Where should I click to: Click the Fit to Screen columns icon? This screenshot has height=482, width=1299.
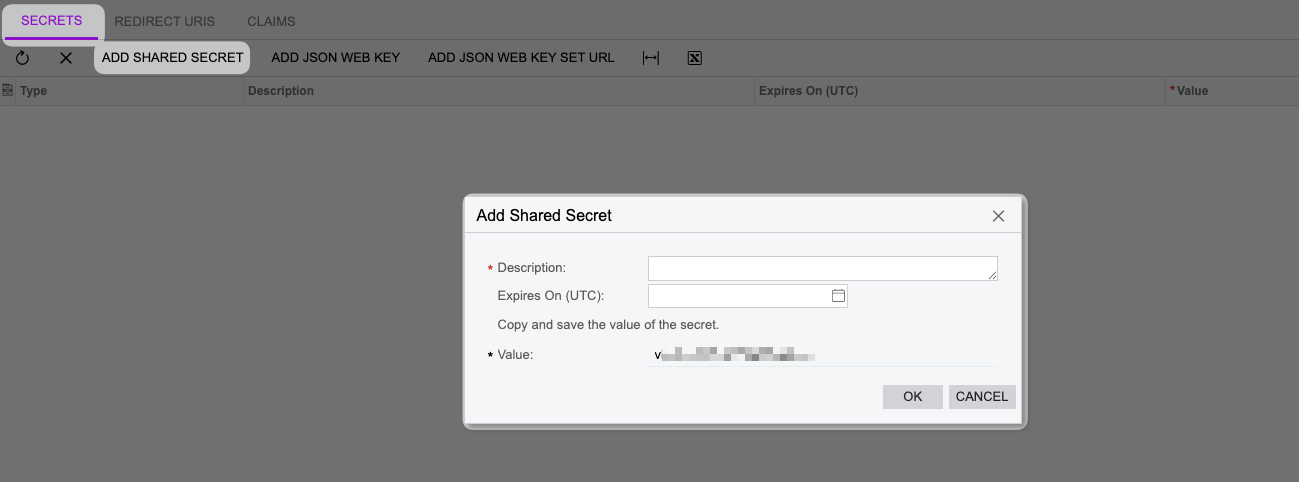[x=651, y=58]
